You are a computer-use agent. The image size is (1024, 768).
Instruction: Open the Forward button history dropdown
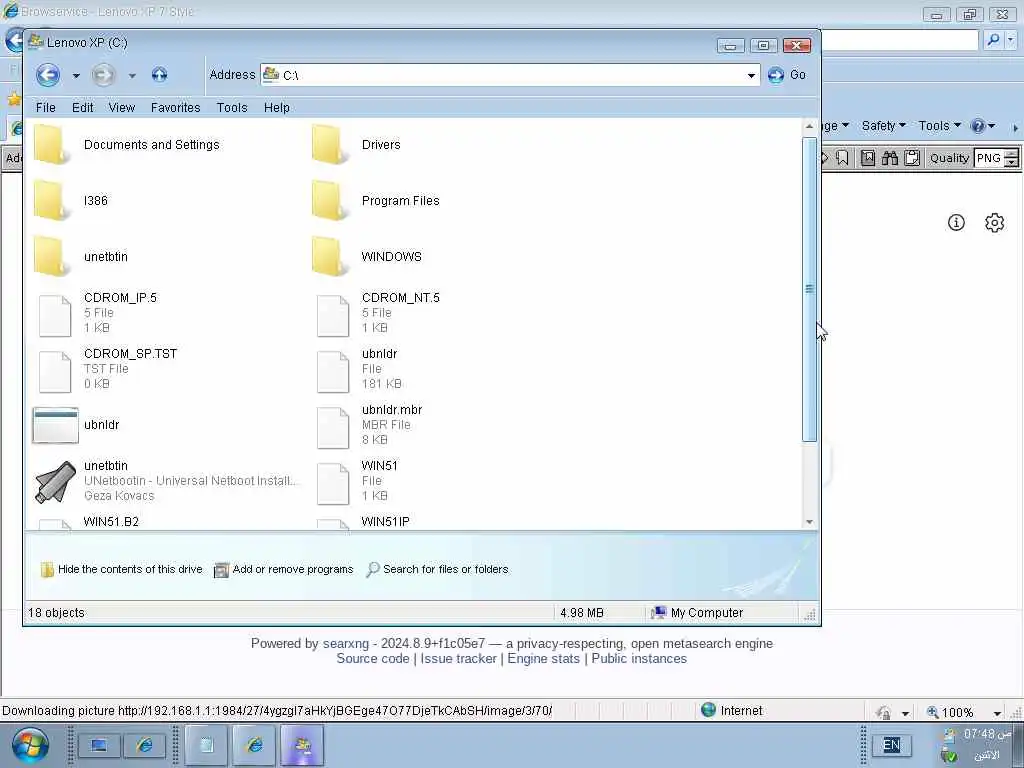tap(132, 76)
